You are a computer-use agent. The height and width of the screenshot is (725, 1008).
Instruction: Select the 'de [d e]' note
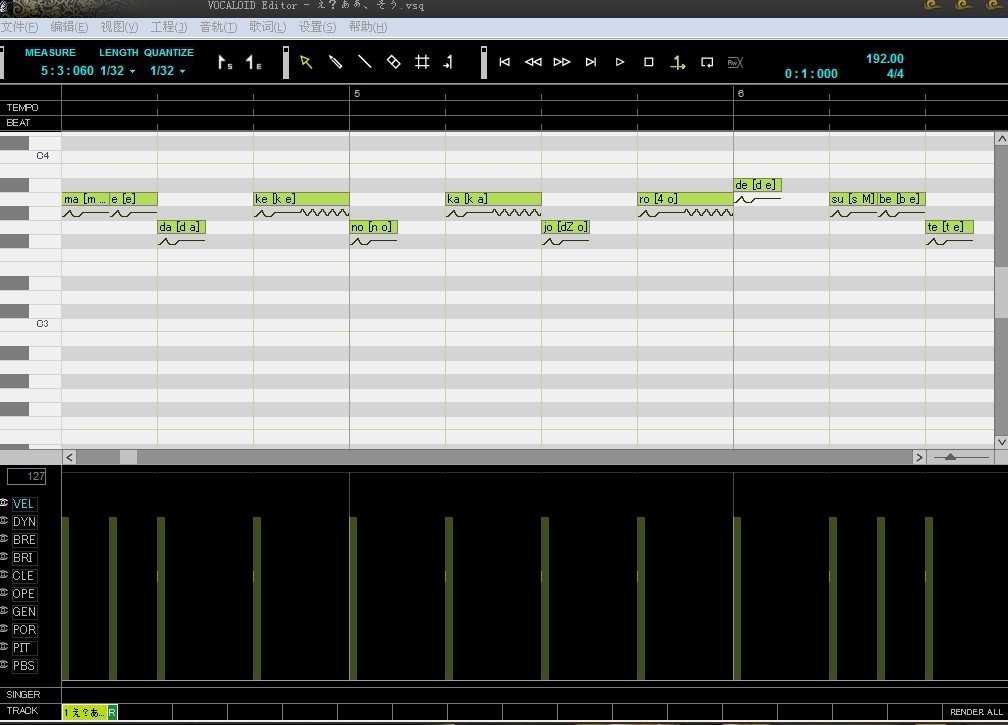click(x=758, y=185)
